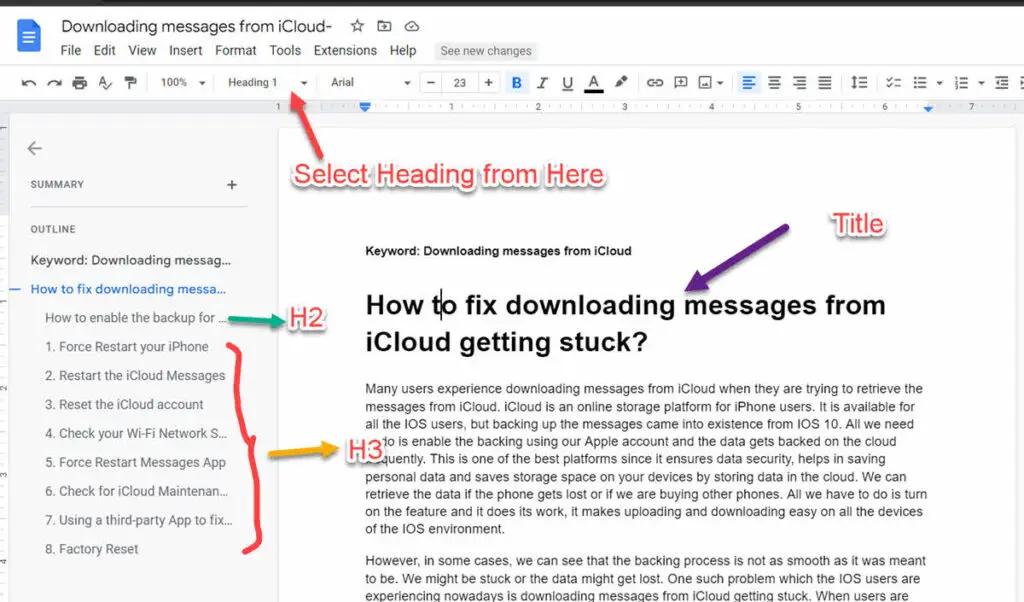Expand numbered list options arrow
The width and height of the screenshot is (1024, 602).
[x=981, y=83]
